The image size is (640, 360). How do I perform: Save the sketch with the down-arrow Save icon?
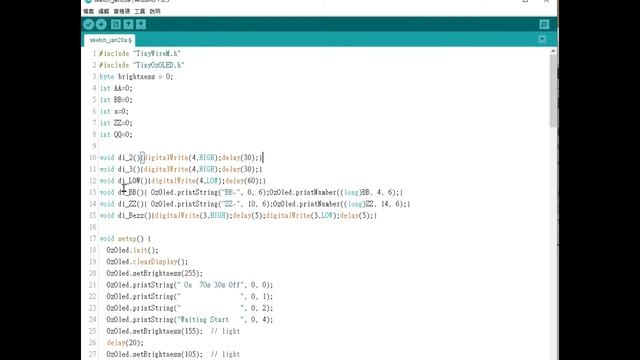(141, 24)
